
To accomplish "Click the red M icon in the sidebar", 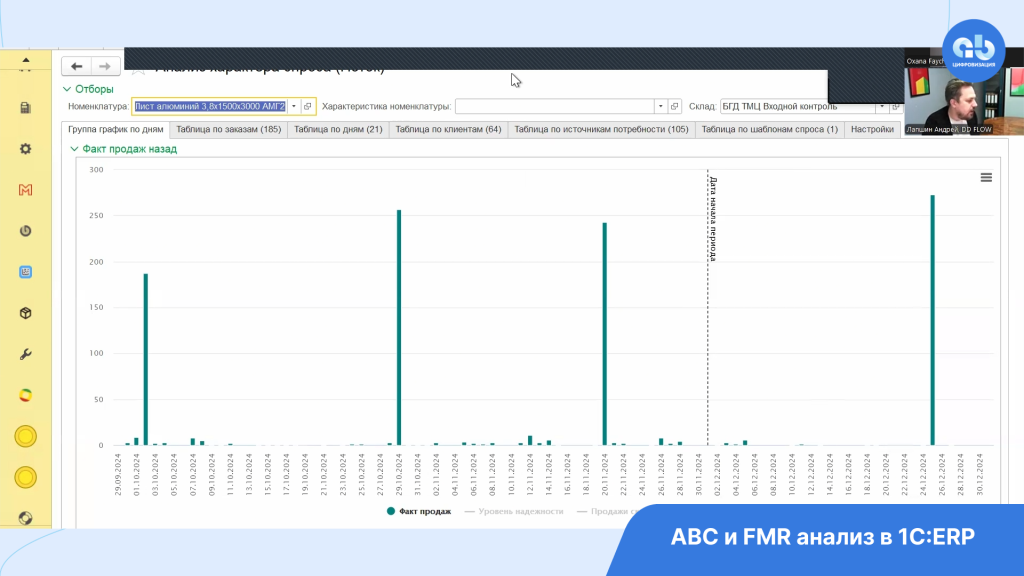I will pyautogui.click(x=25, y=190).
